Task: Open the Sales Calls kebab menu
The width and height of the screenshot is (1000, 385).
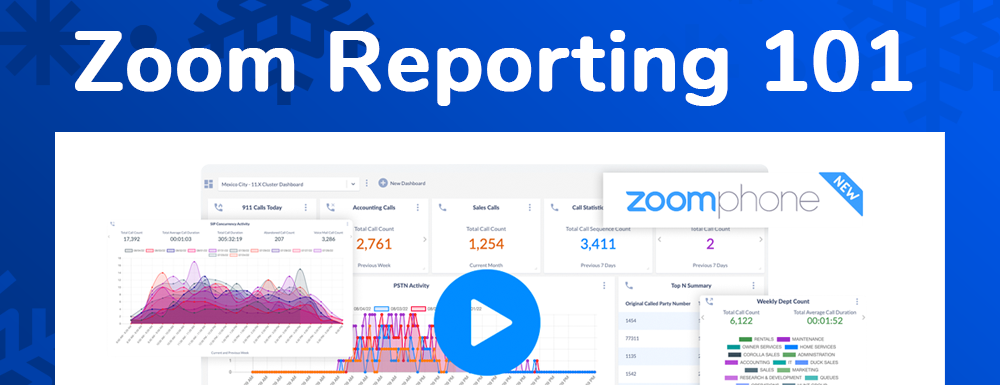Action: [x=529, y=207]
